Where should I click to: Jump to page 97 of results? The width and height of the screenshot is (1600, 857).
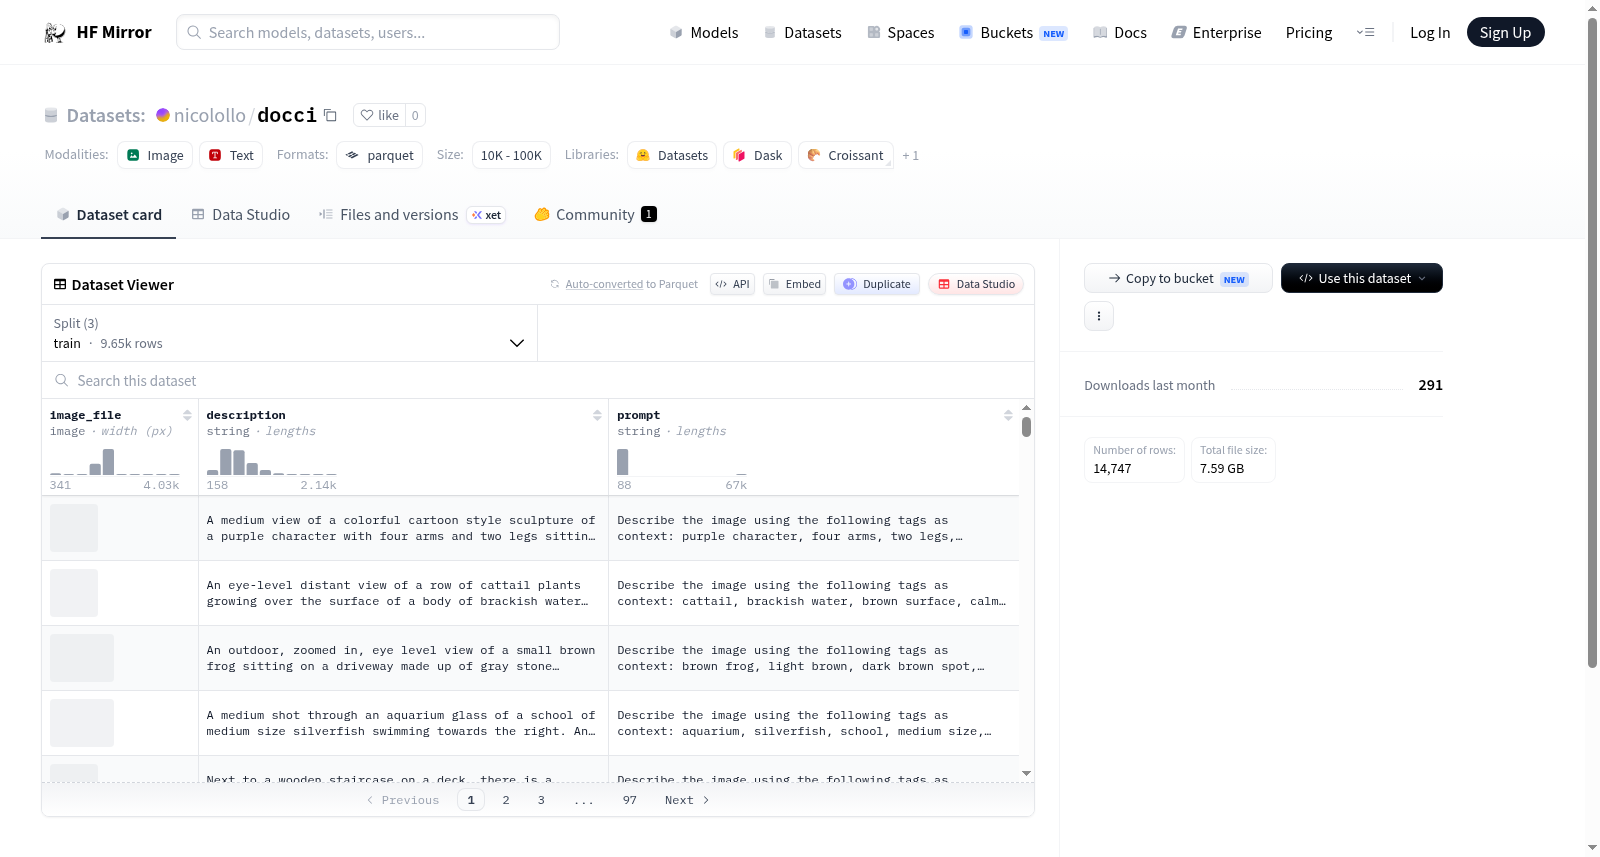coord(630,800)
